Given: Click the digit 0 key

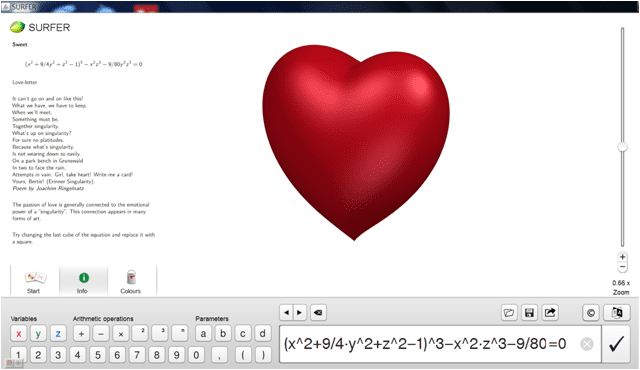Looking at the screenshot, I should coord(196,354).
